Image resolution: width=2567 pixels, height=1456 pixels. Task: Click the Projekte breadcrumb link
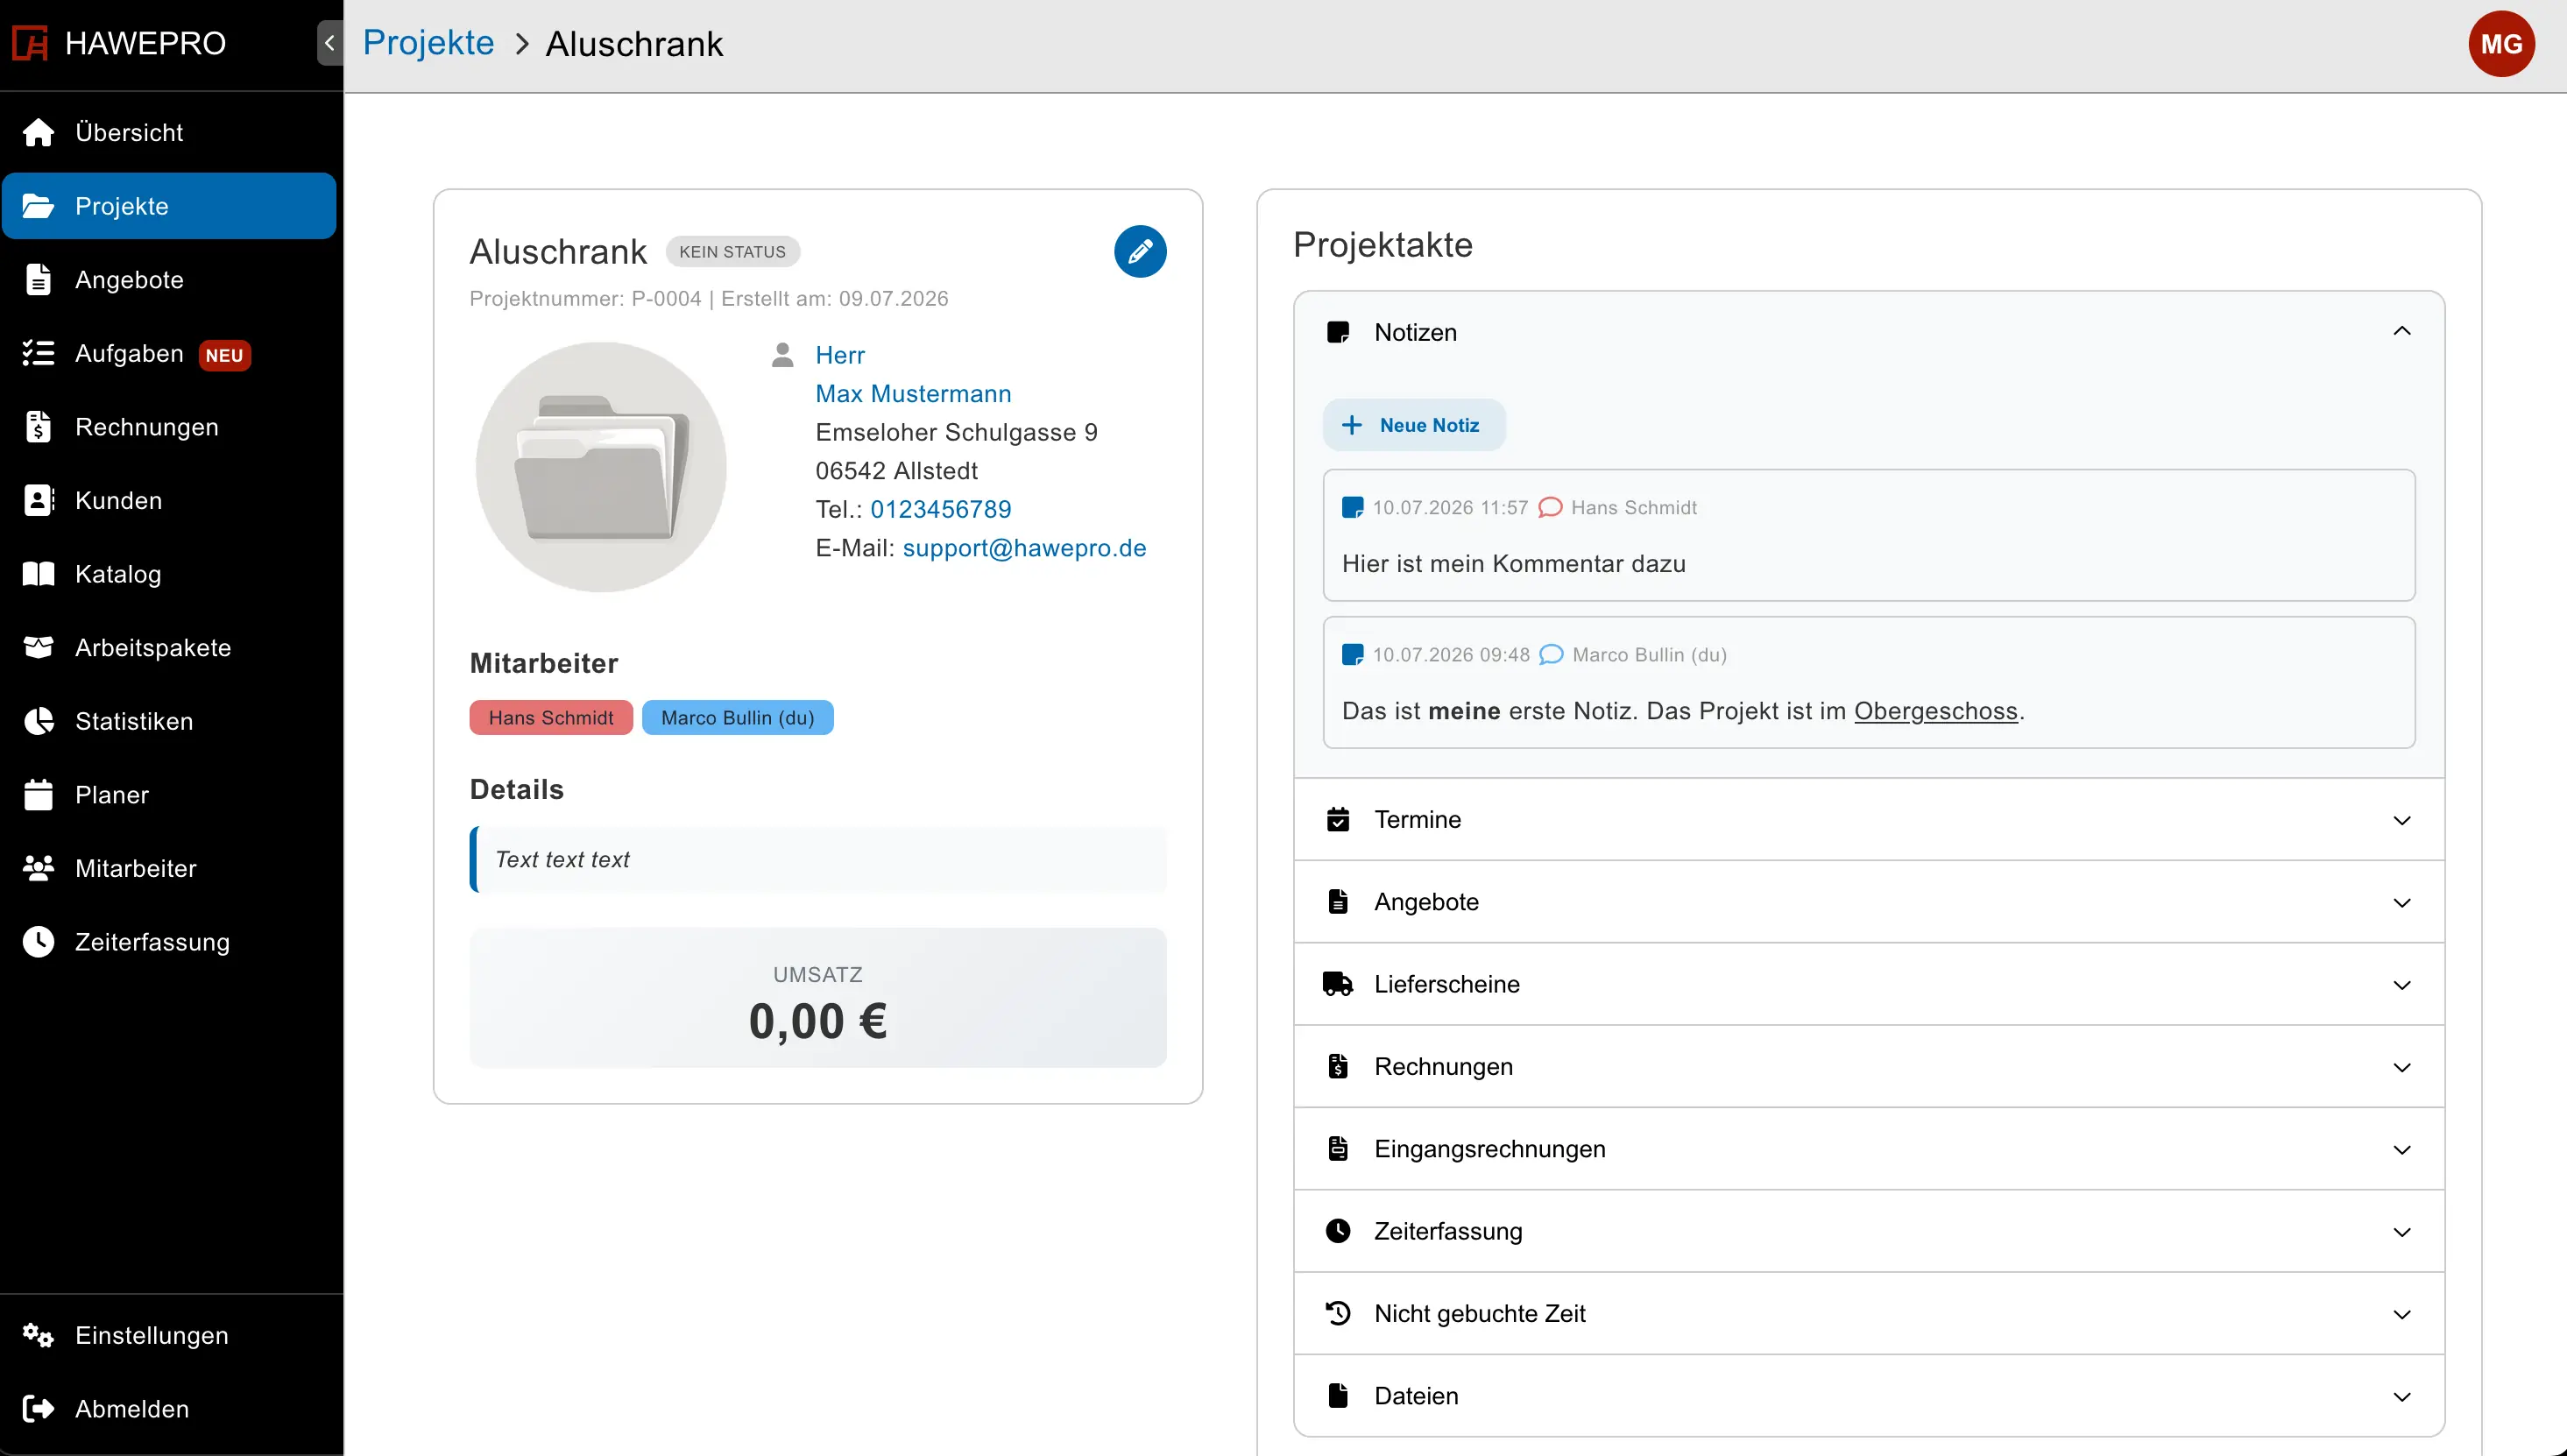[428, 43]
